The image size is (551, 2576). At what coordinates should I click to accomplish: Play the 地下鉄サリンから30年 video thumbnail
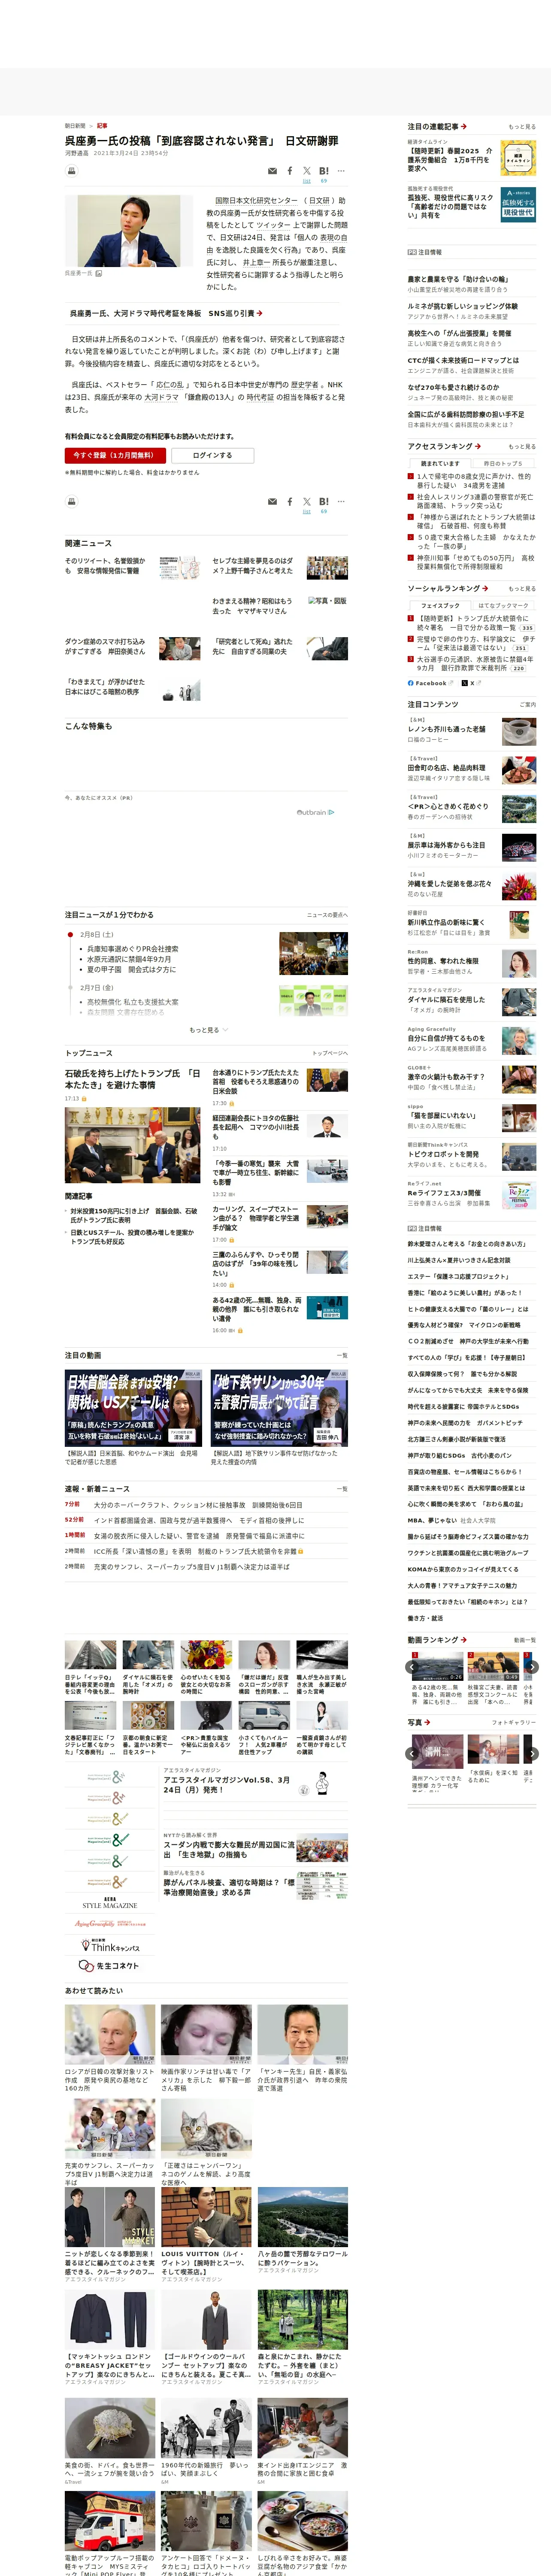(279, 1408)
